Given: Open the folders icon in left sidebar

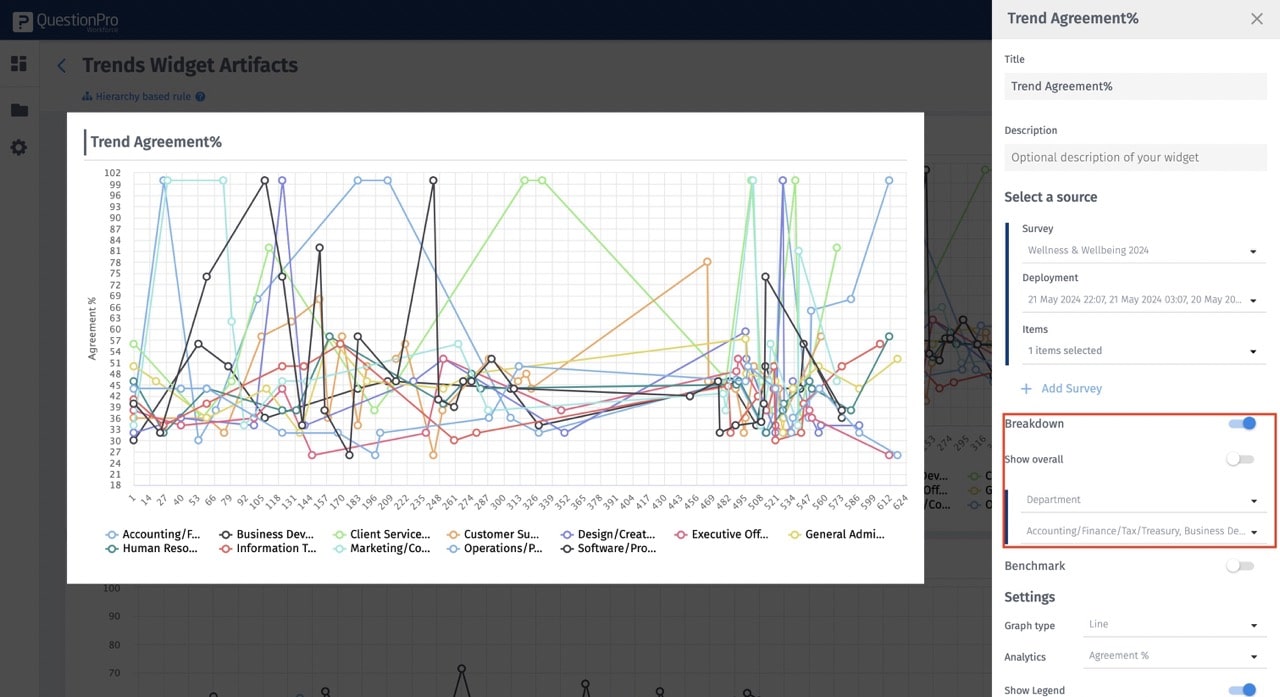Looking at the screenshot, I should (x=17, y=108).
